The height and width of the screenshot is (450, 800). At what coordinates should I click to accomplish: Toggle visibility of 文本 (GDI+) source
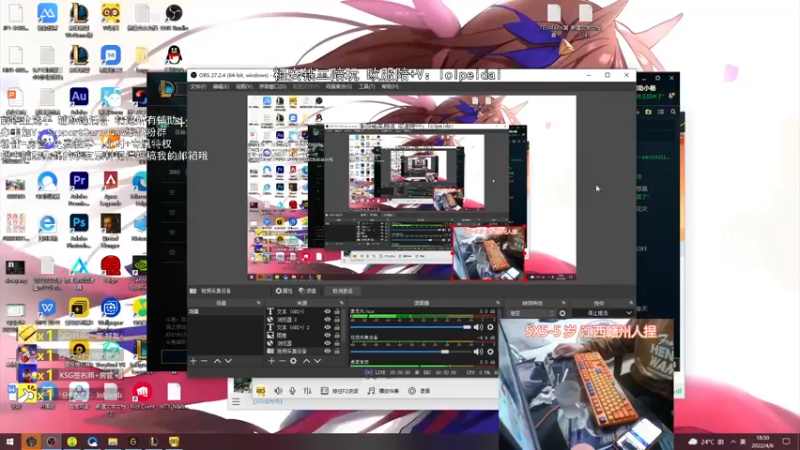[328, 311]
